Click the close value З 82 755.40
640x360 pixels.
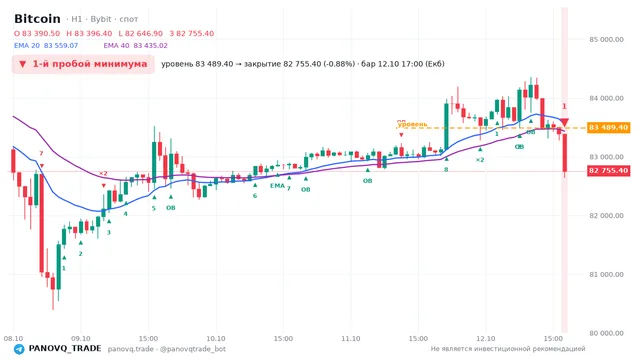[x=192, y=33]
